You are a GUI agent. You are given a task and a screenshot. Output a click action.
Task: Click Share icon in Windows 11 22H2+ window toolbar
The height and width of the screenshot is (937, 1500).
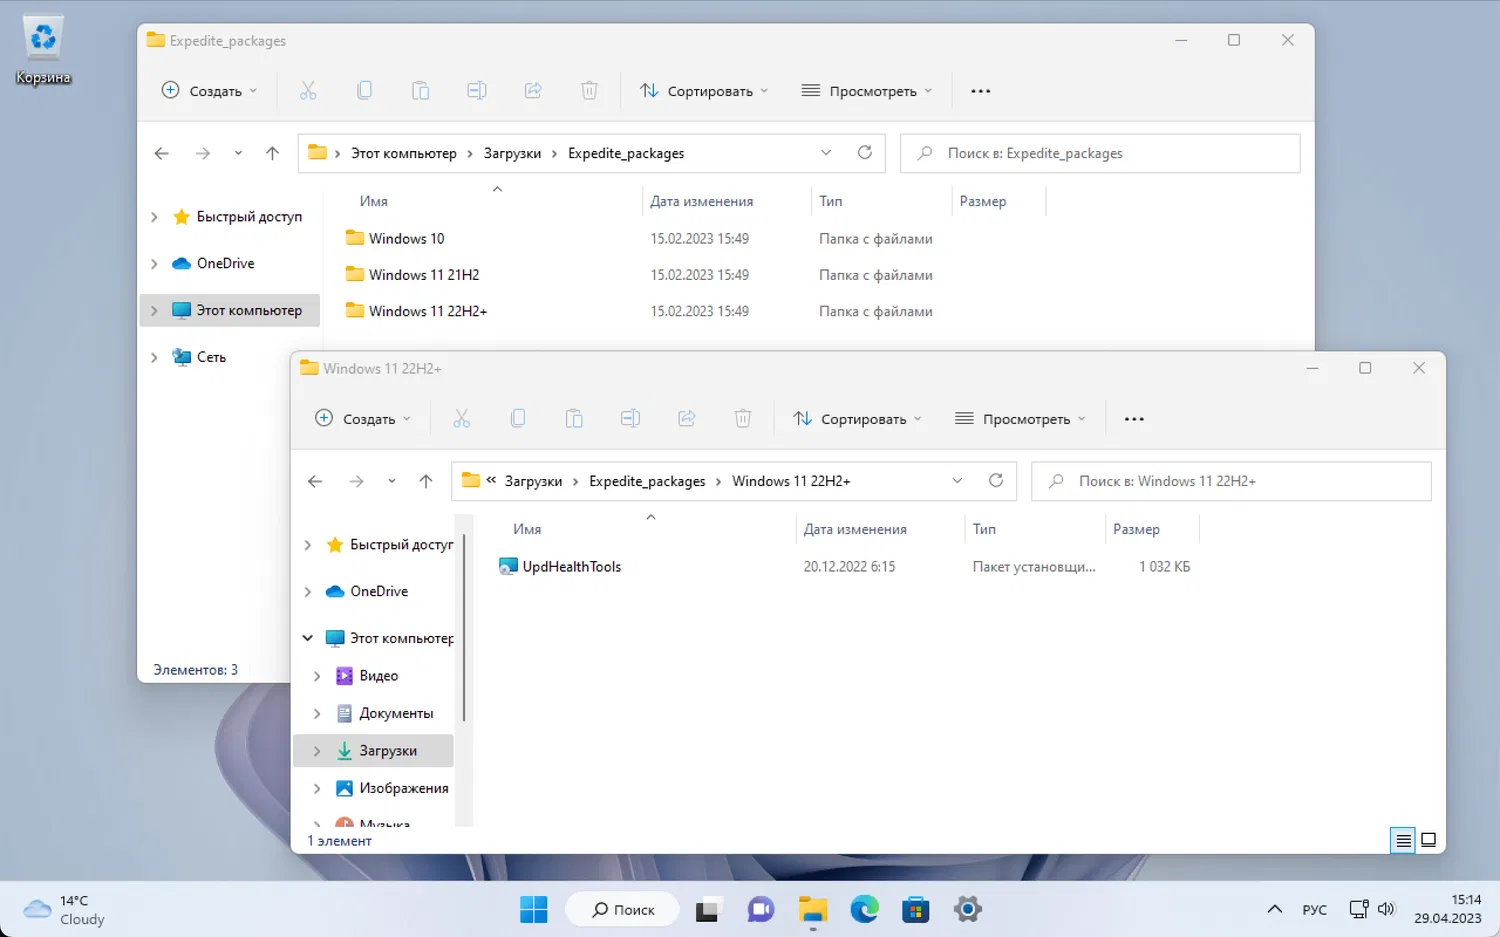click(x=686, y=419)
